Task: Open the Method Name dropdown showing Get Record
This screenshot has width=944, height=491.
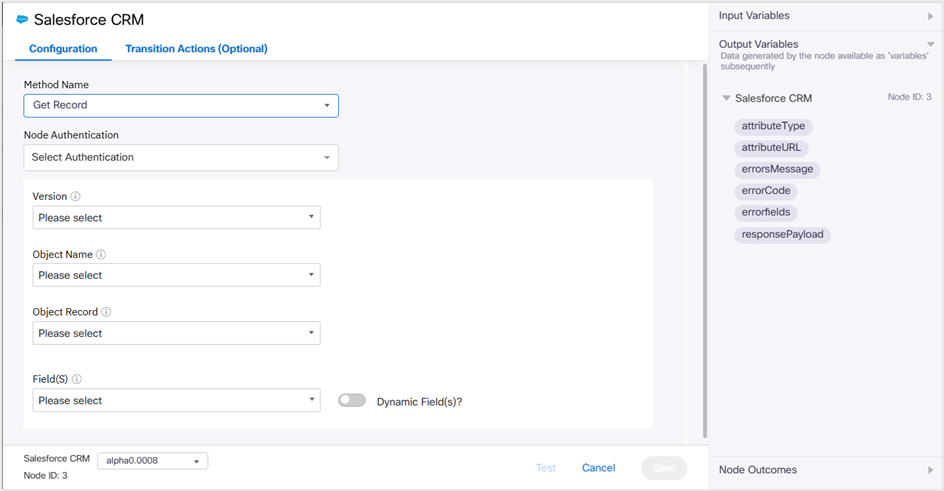Action: click(181, 105)
